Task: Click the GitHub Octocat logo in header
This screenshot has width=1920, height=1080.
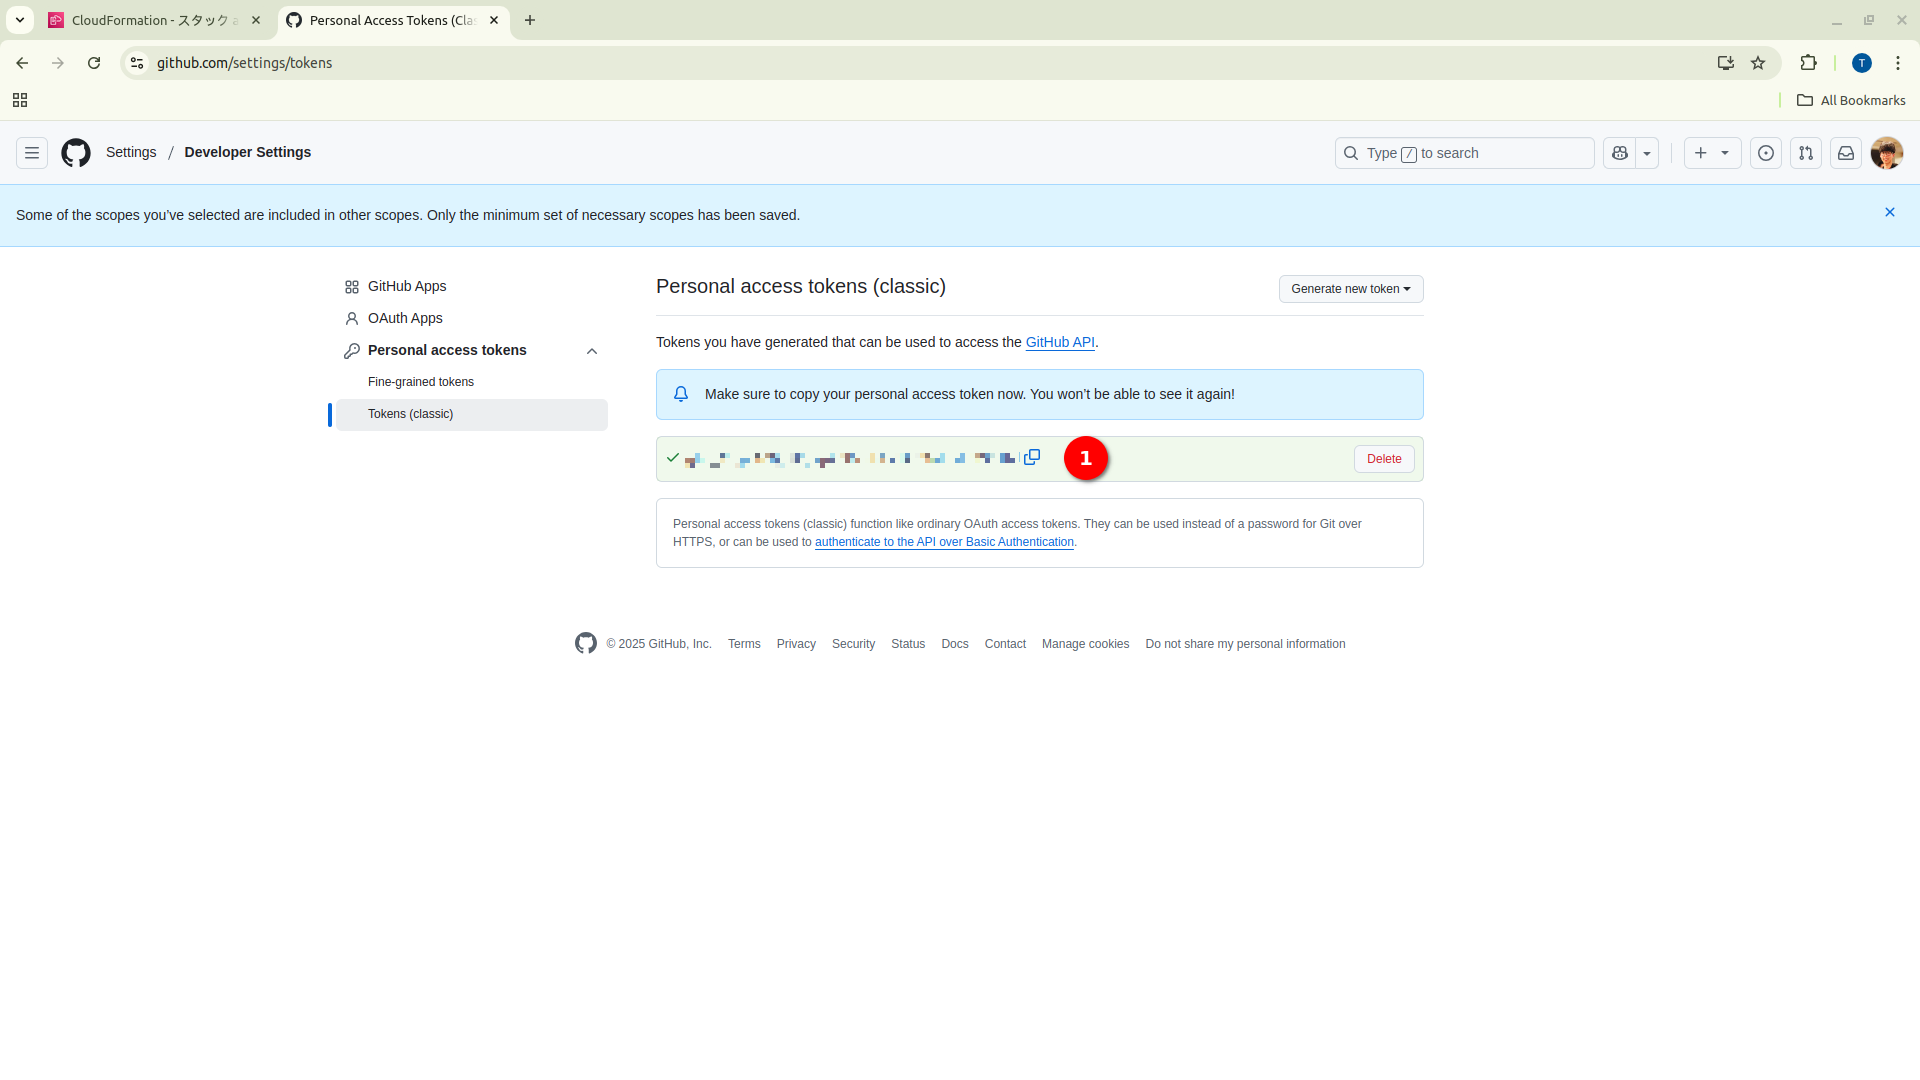Action: (x=76, y=153)
